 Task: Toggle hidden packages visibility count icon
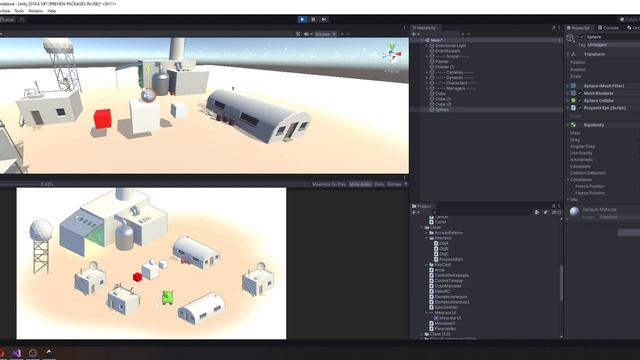tap(556, 212)
